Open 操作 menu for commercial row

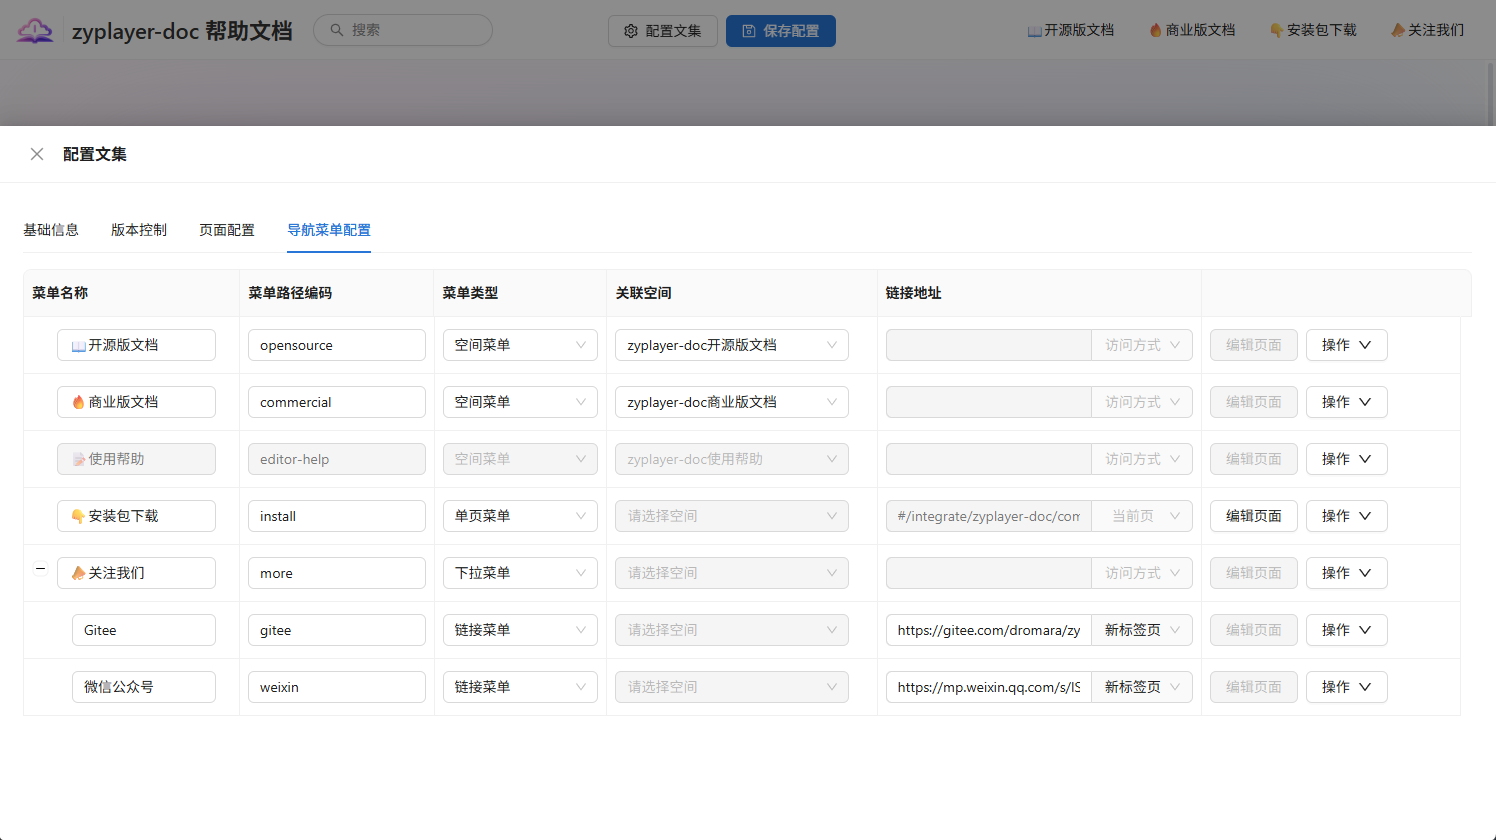(1346, 402)
